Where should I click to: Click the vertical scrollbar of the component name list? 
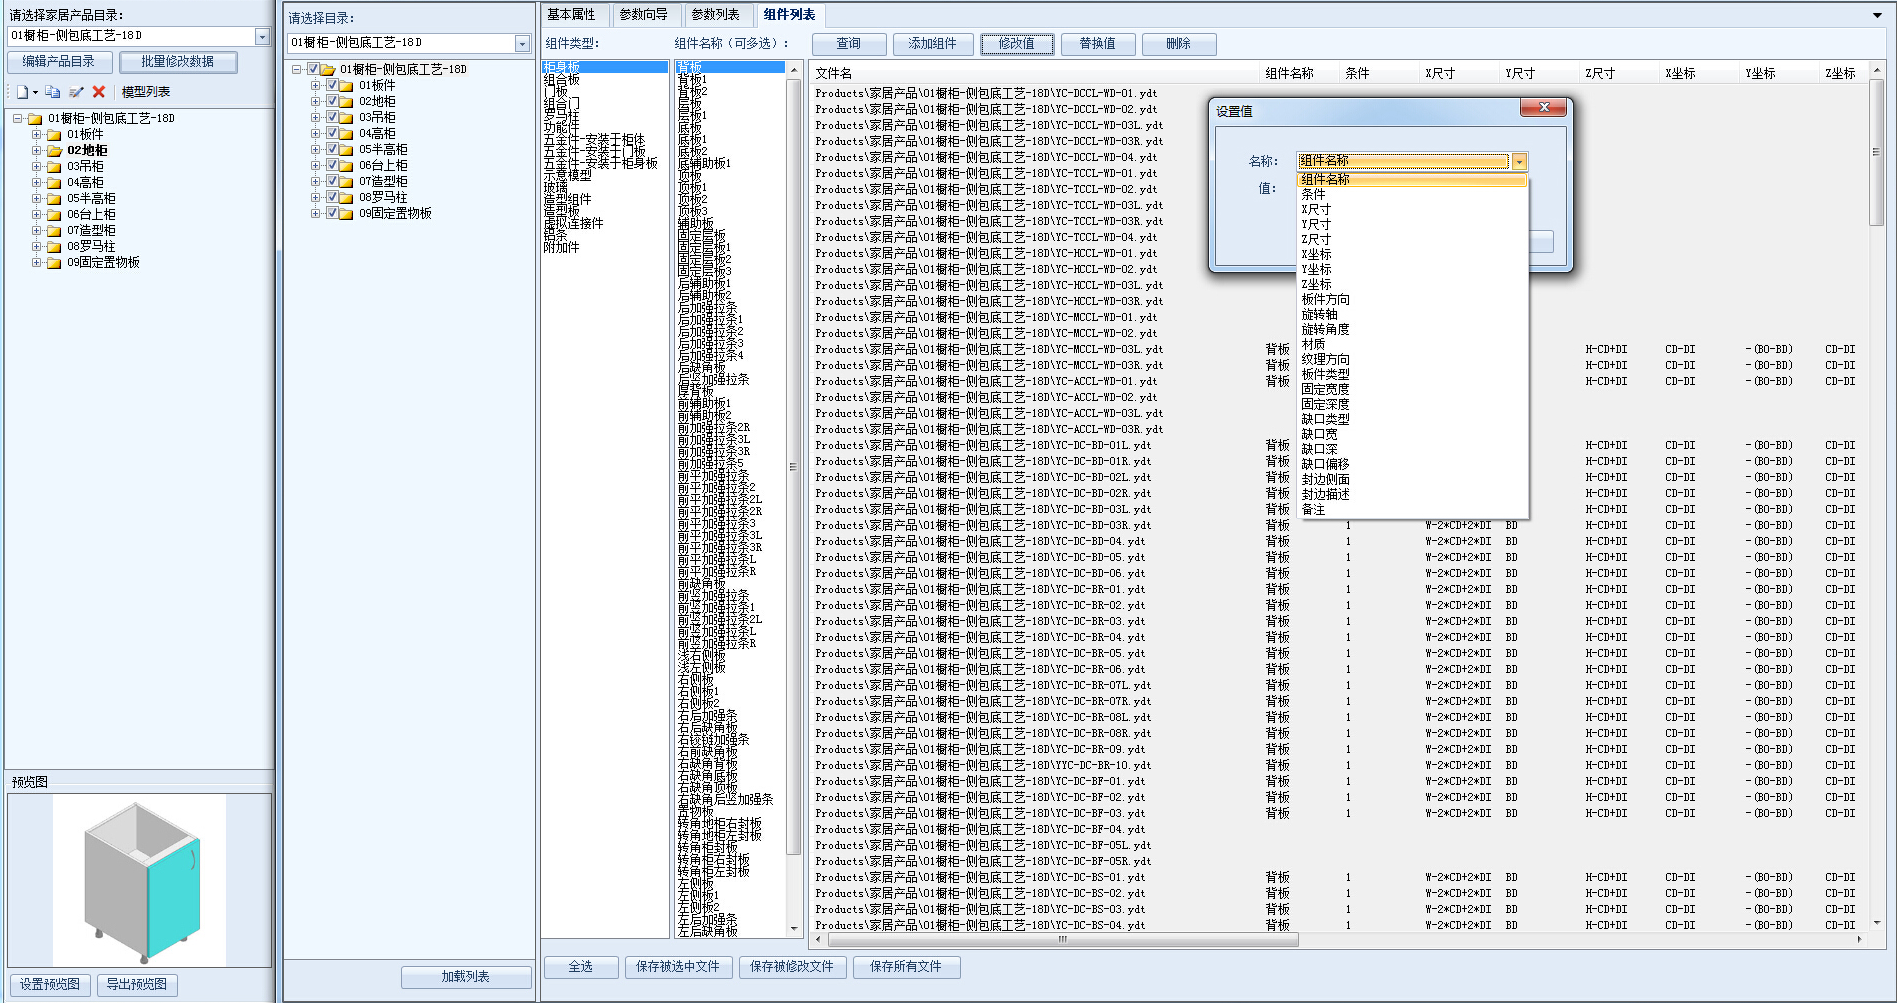pyautogui.click(x=794, y=466)
